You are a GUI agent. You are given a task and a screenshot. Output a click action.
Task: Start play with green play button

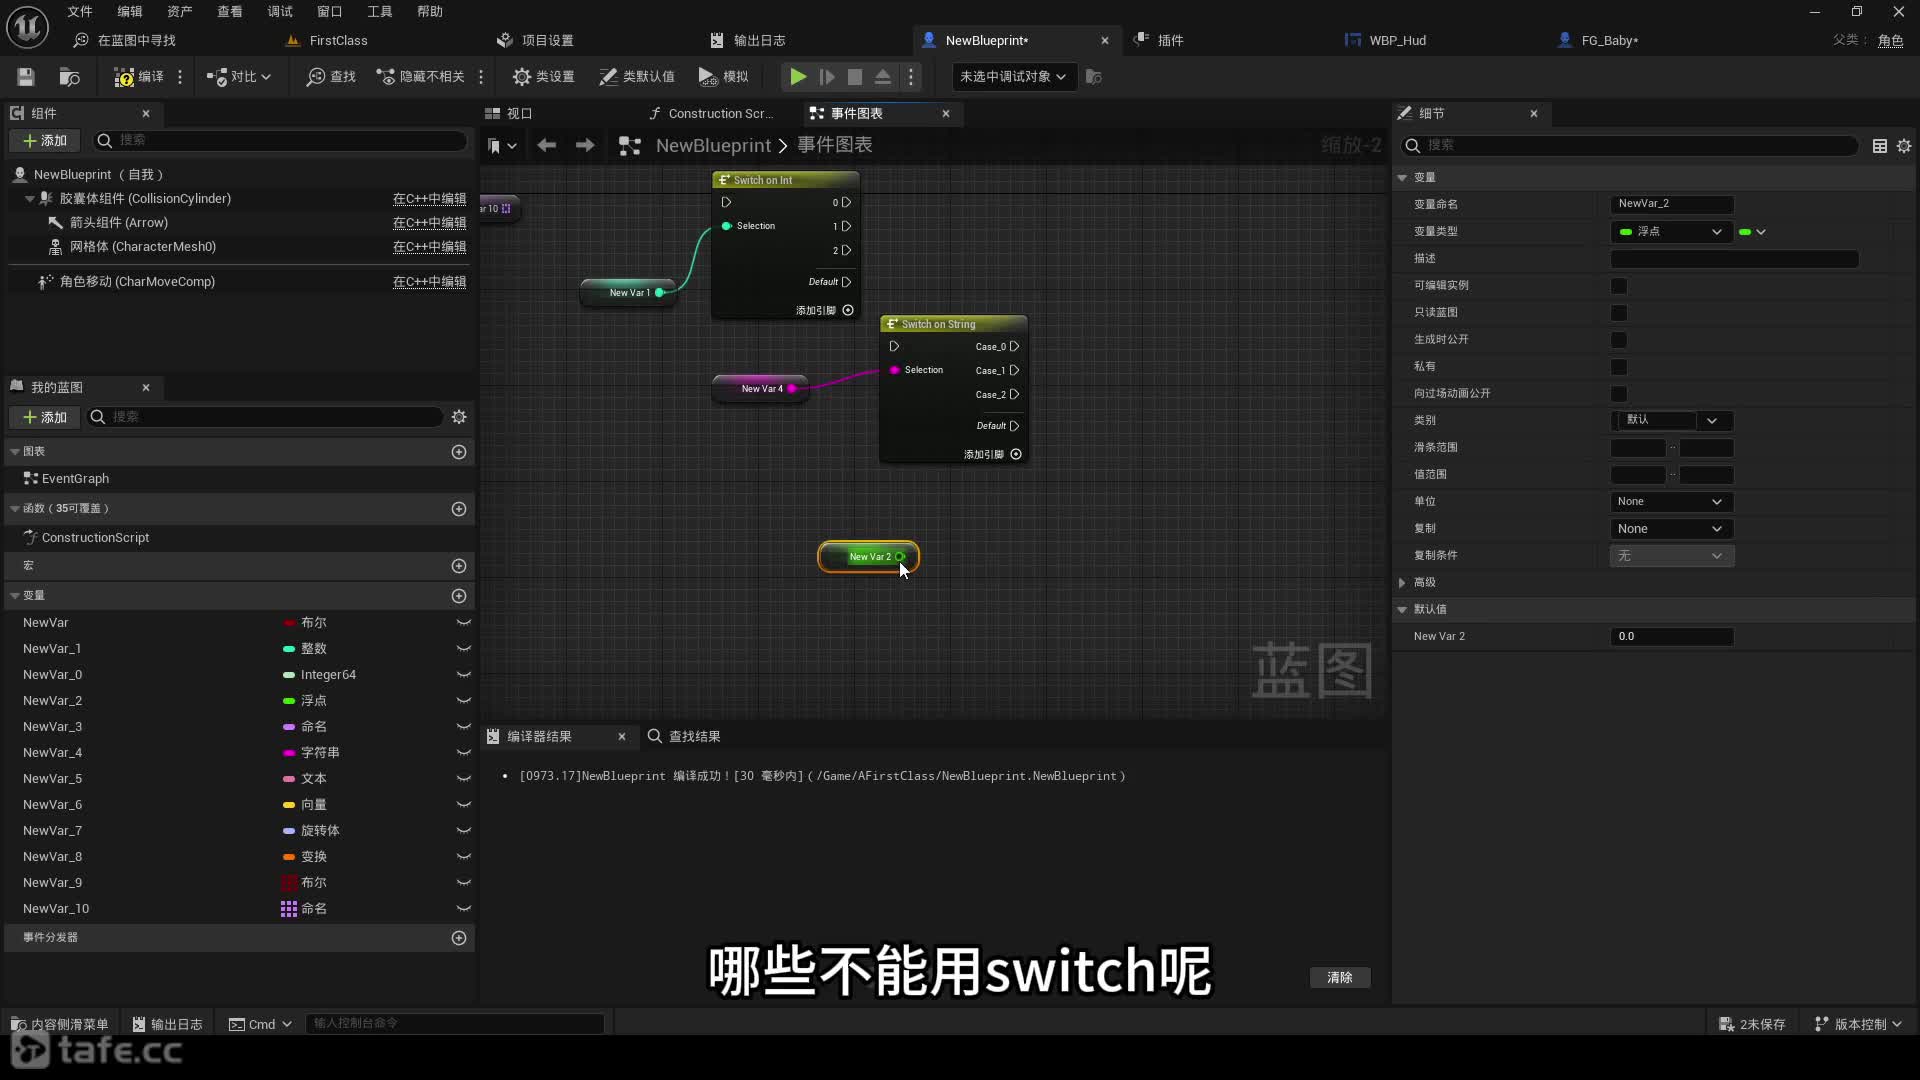pos(798,77)
